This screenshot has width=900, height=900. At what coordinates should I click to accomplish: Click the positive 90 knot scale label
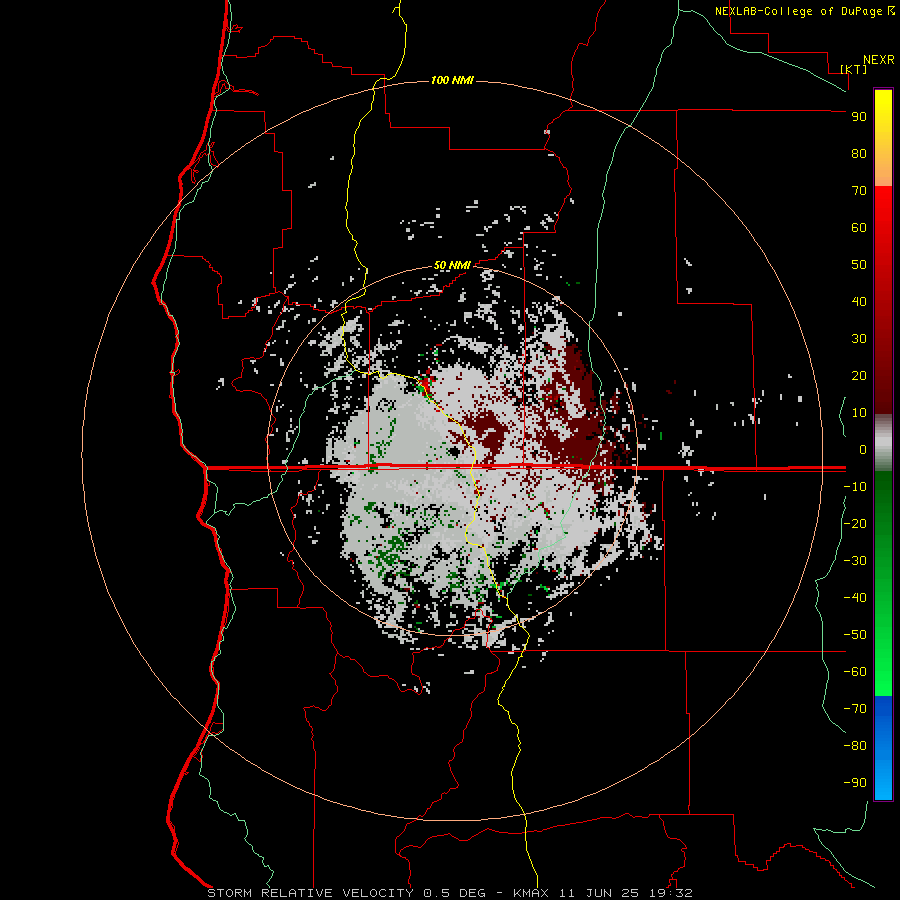coord(859,117)
